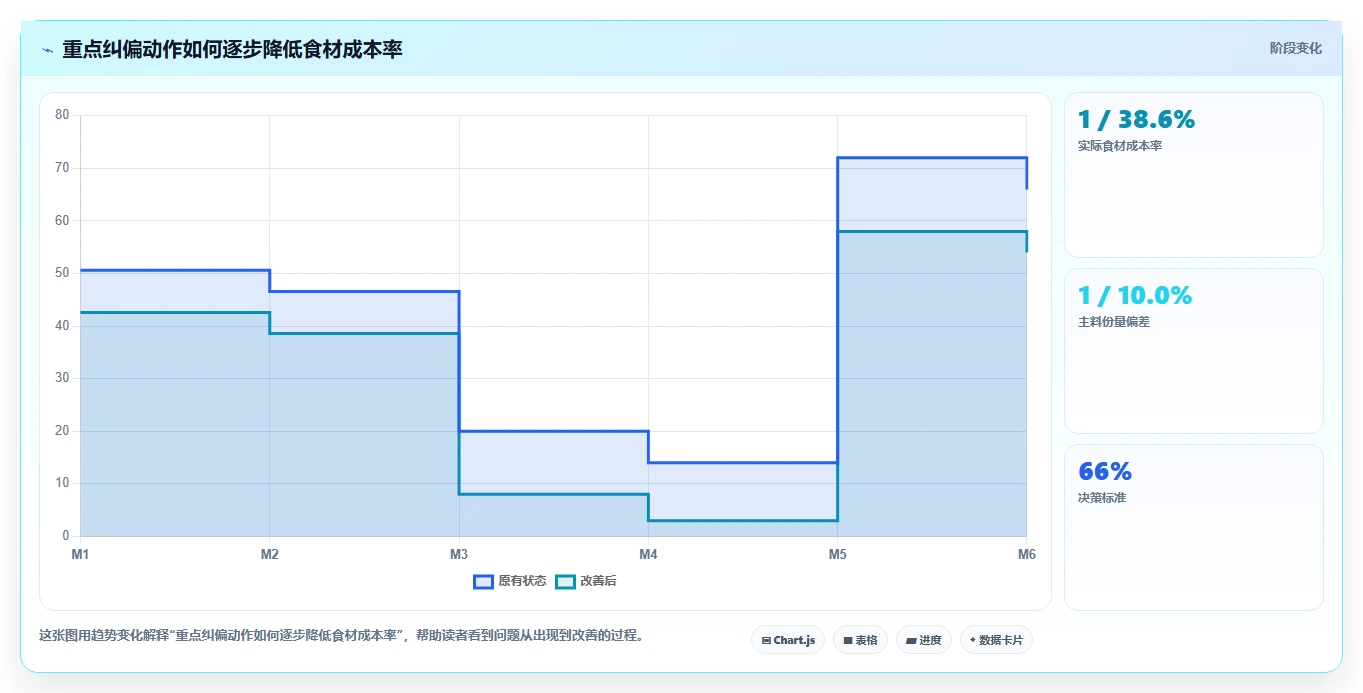This screenshot has width=1363, height=693.
Task: Click the 进度 tag icon
Action: tap(912, 640)
